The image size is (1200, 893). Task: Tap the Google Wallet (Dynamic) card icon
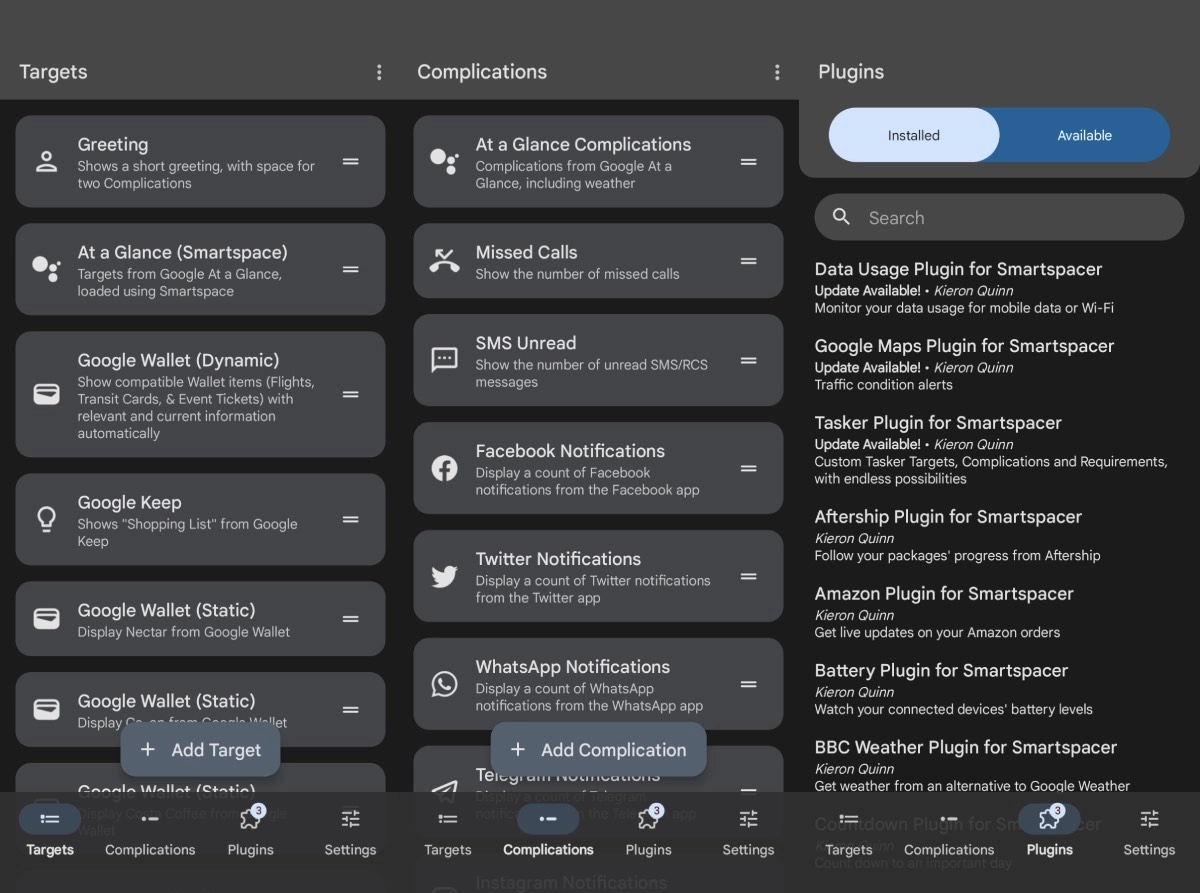pyautogui.click(x=46, y=395)
